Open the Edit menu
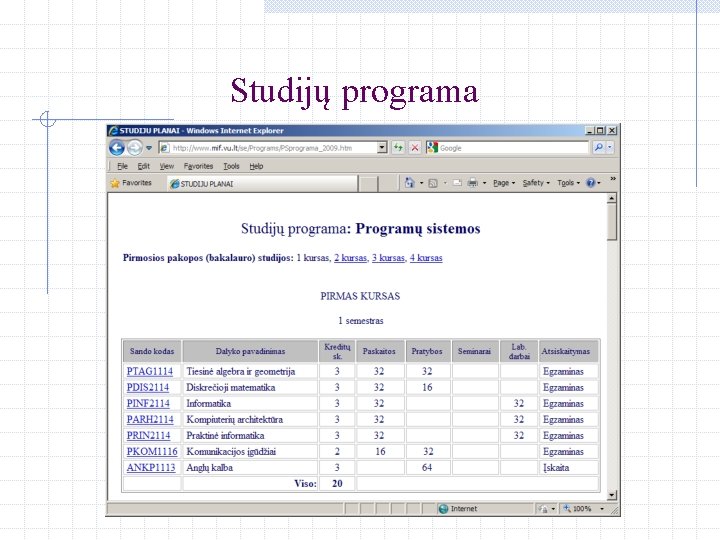The width and height of the screenshot is (720, 540). (144, 166)
